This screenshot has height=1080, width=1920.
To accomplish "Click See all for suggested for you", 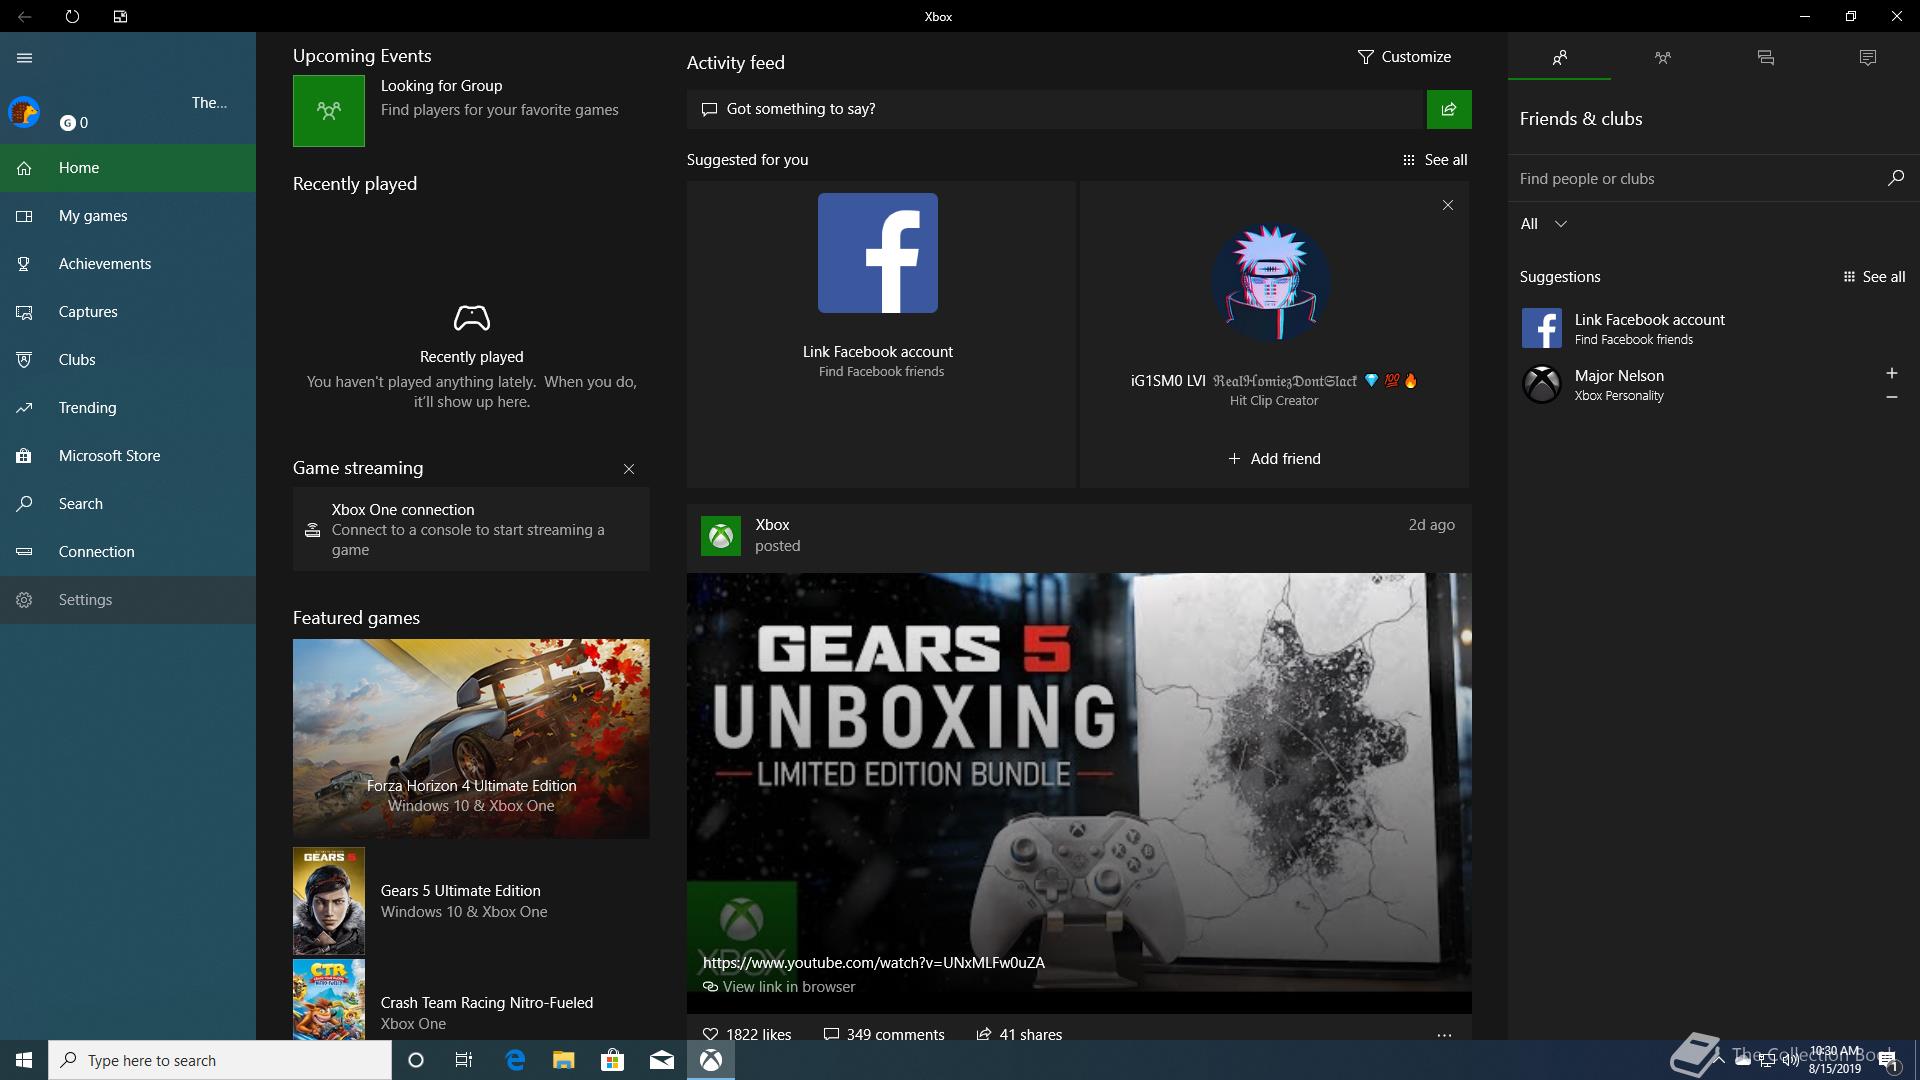I will pos(1435,160).
